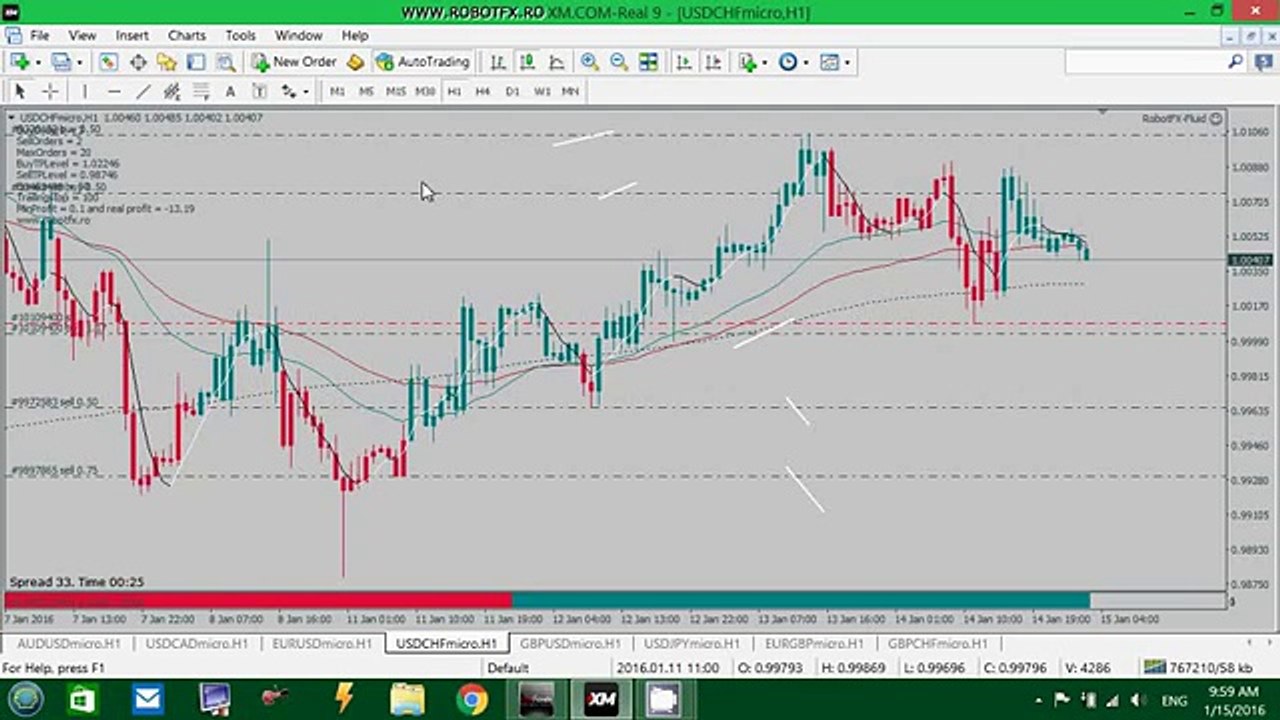1280x720 pixels.
Task: Toggle chart Auto Scroll icon
Action: click(684, 62)
